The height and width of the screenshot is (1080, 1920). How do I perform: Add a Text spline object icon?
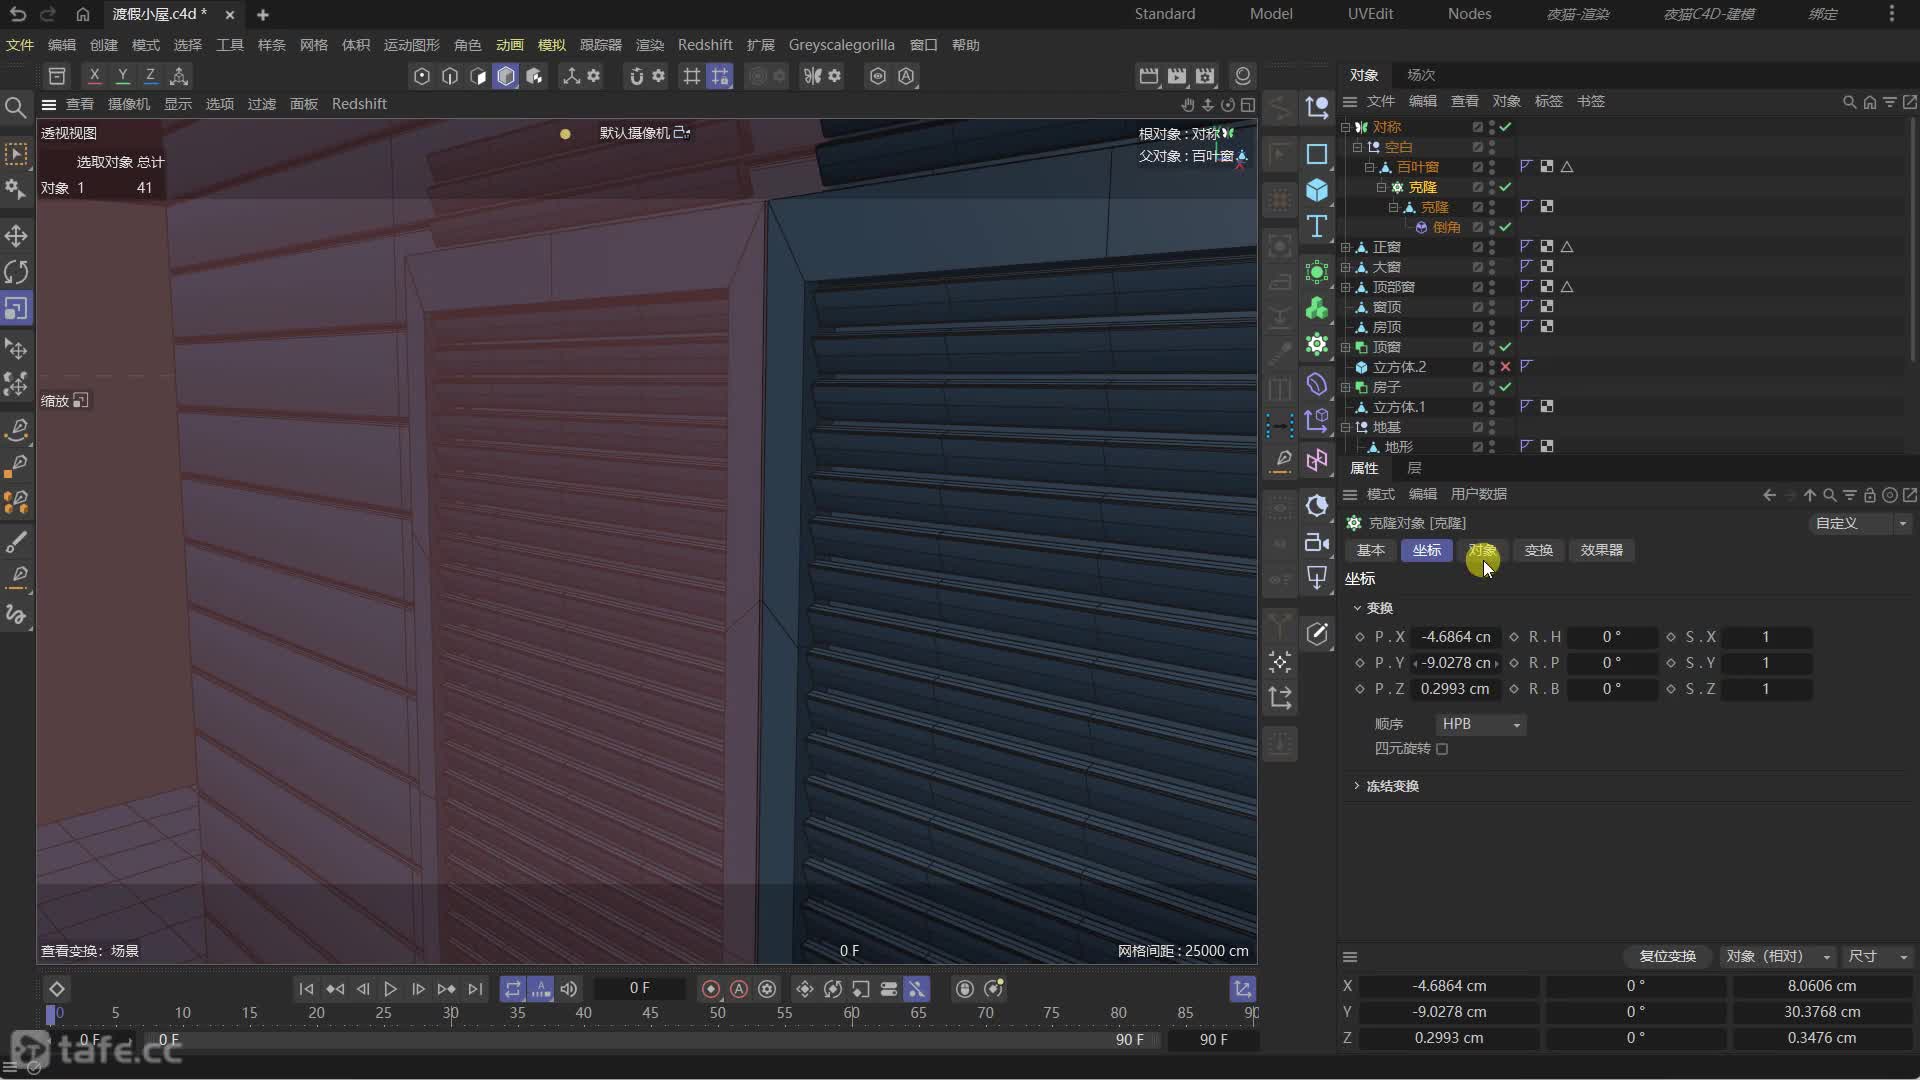tap(1317, 226)
